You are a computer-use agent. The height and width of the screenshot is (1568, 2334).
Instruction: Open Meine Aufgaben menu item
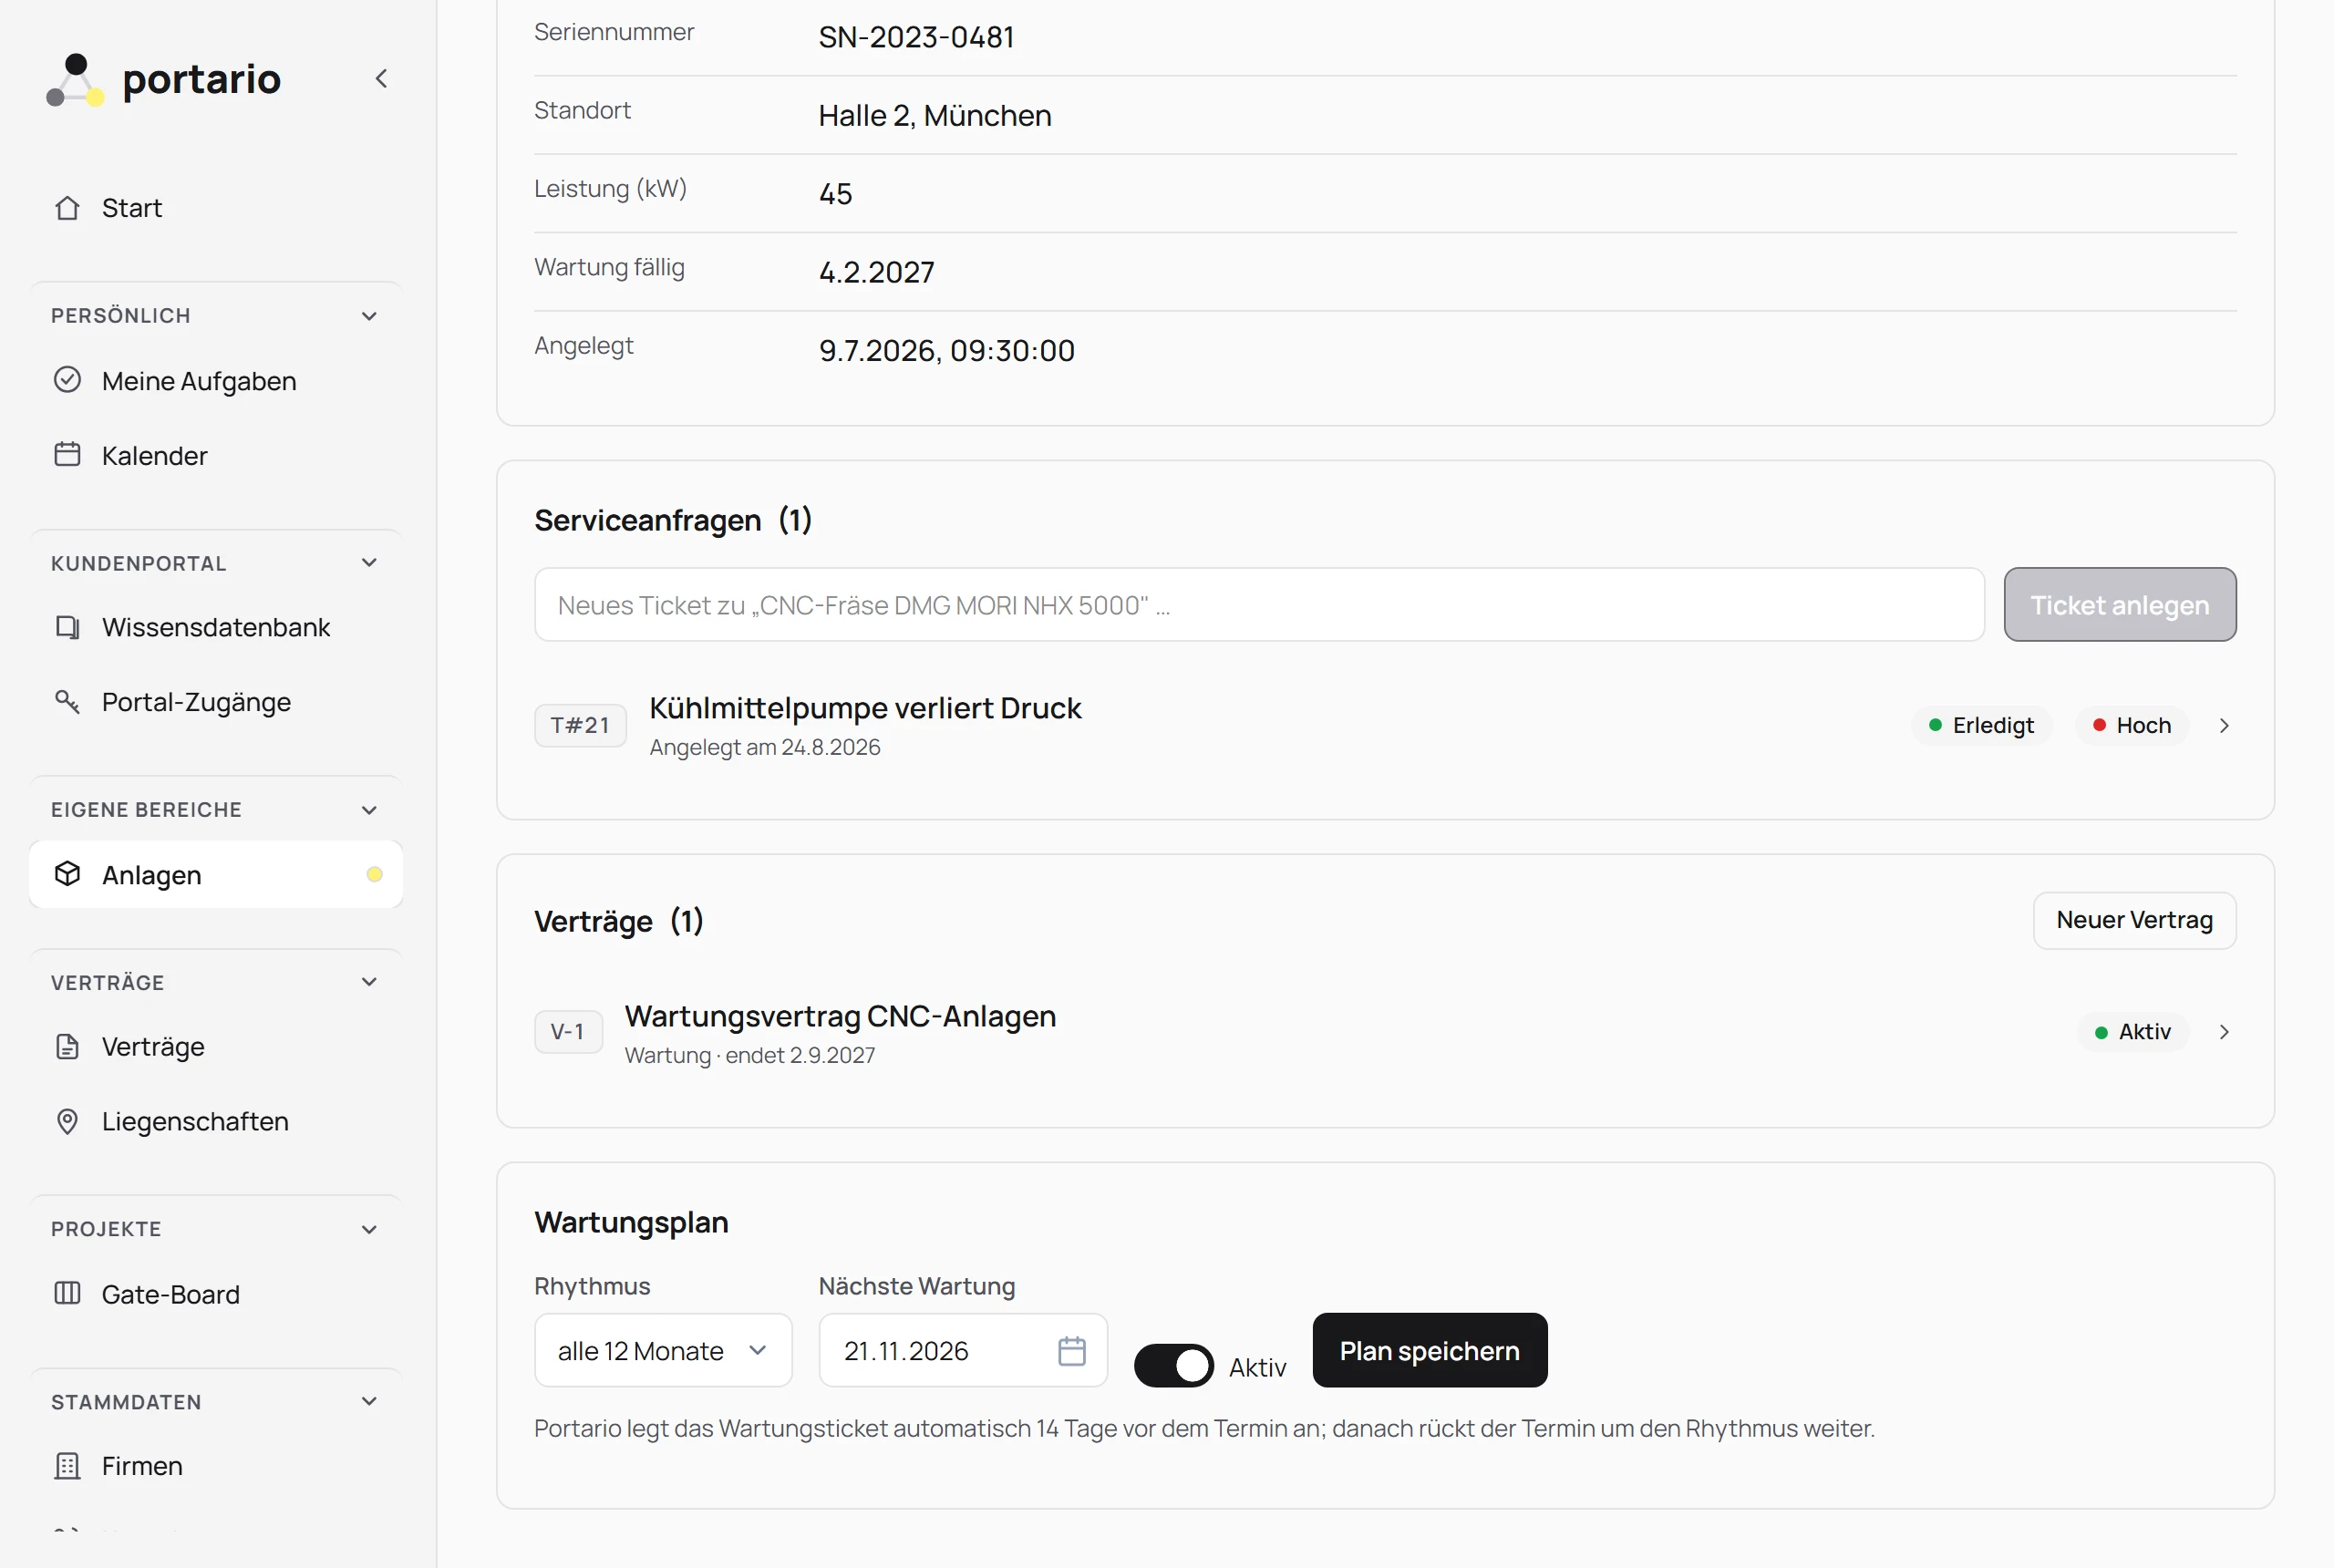[216, 380]
